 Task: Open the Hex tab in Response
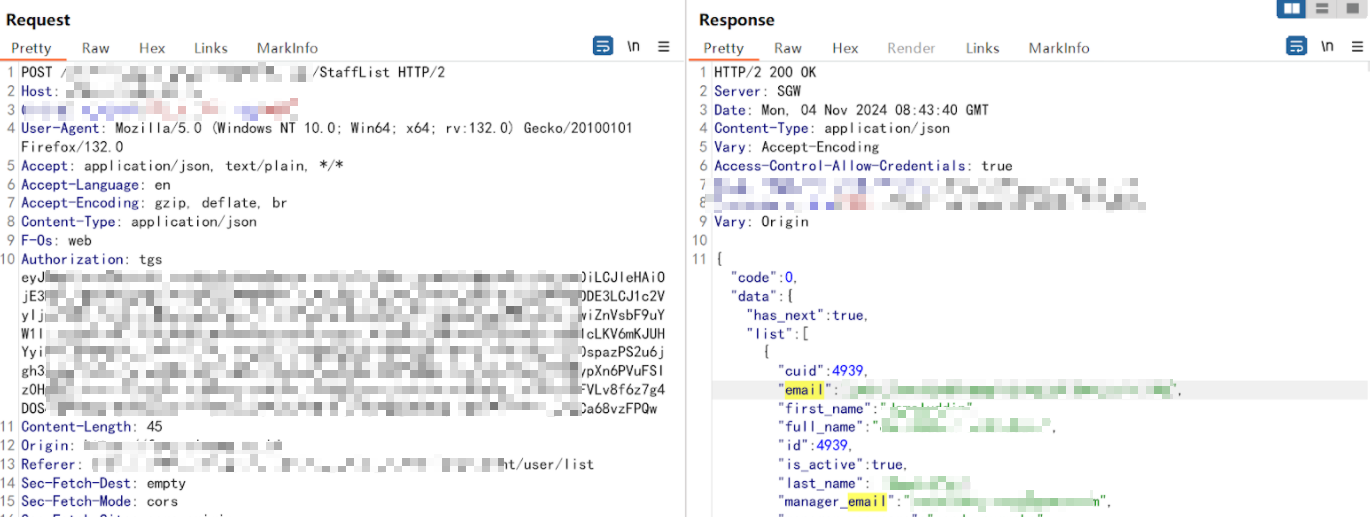(845, 48)
